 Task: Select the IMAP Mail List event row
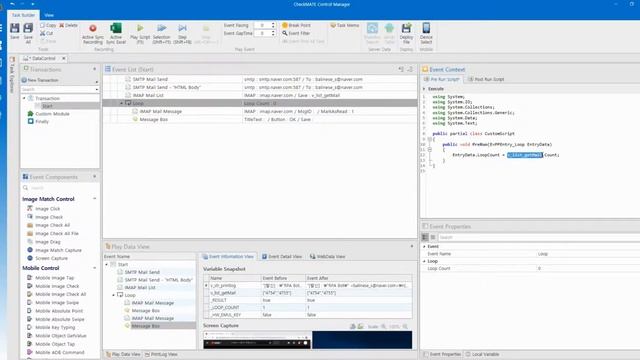[x=260, y=95]
